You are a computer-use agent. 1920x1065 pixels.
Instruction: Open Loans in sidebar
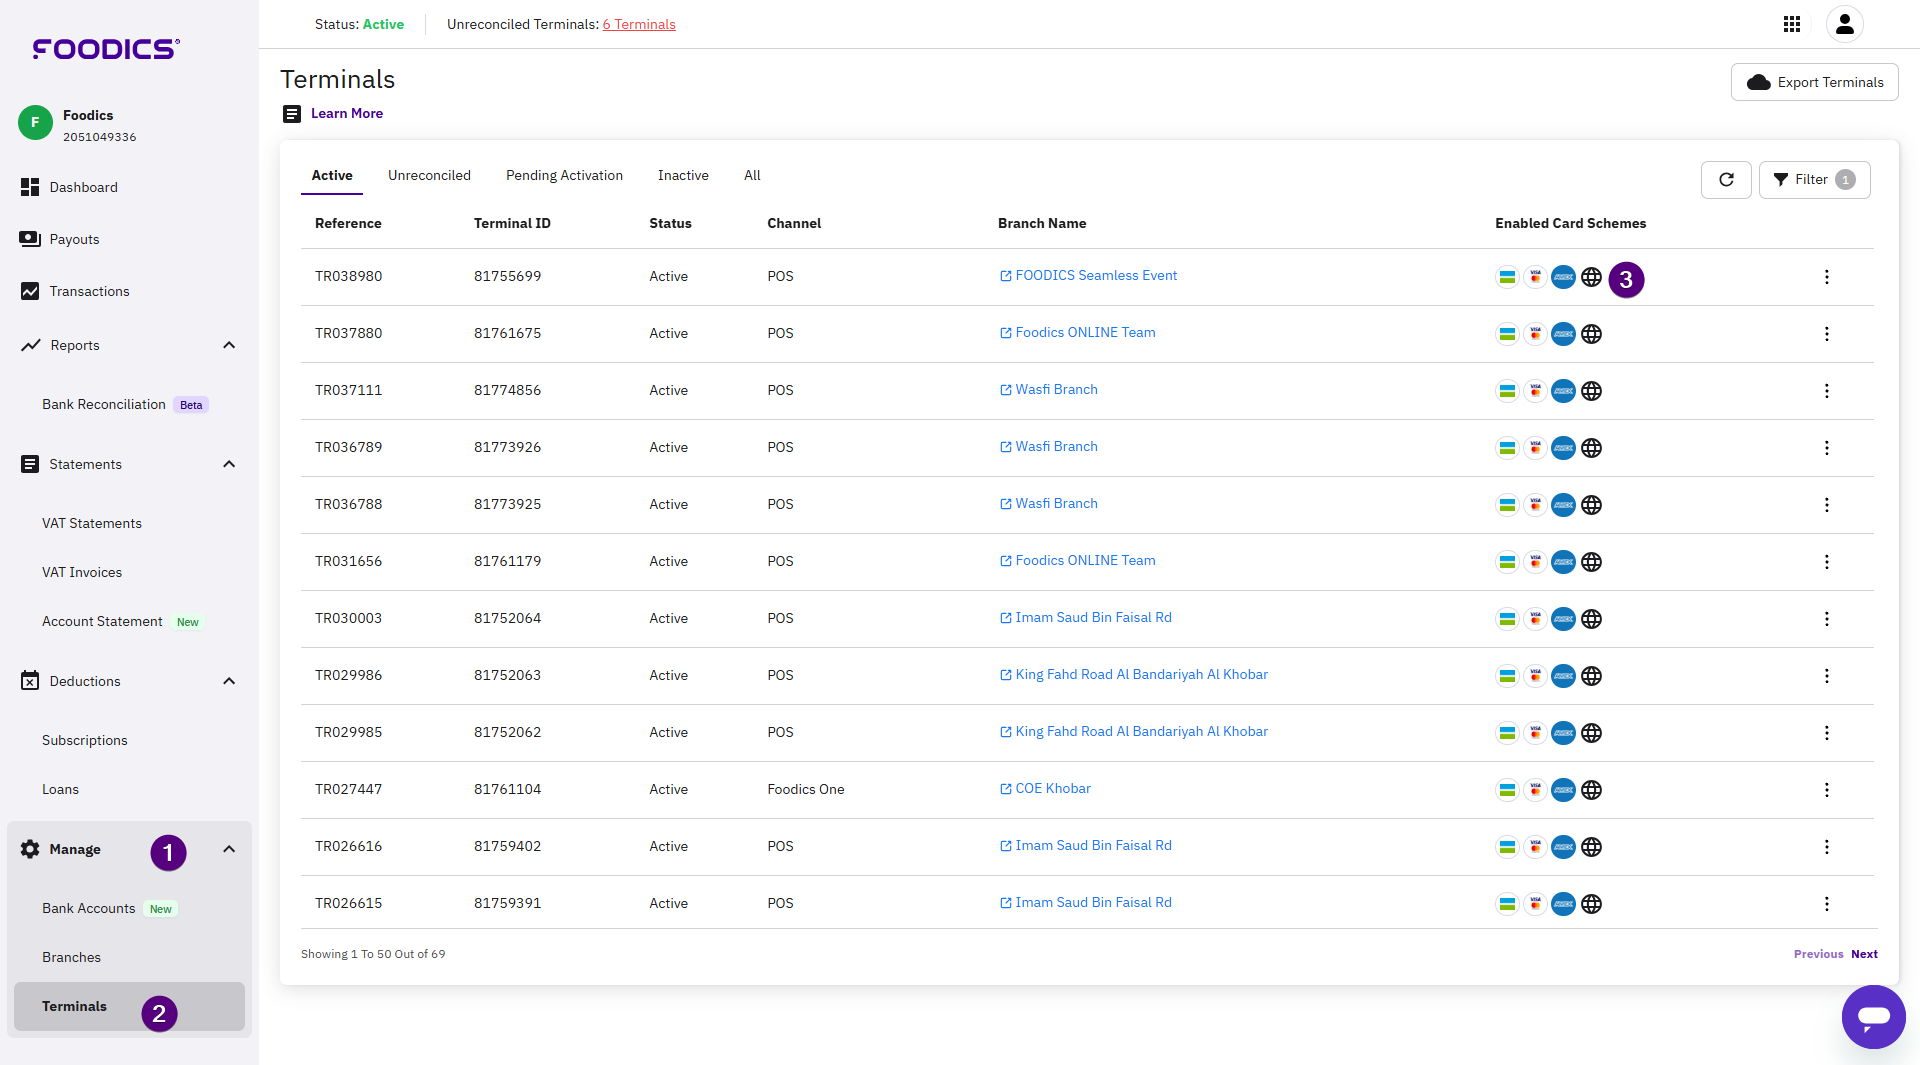point(60,789)
